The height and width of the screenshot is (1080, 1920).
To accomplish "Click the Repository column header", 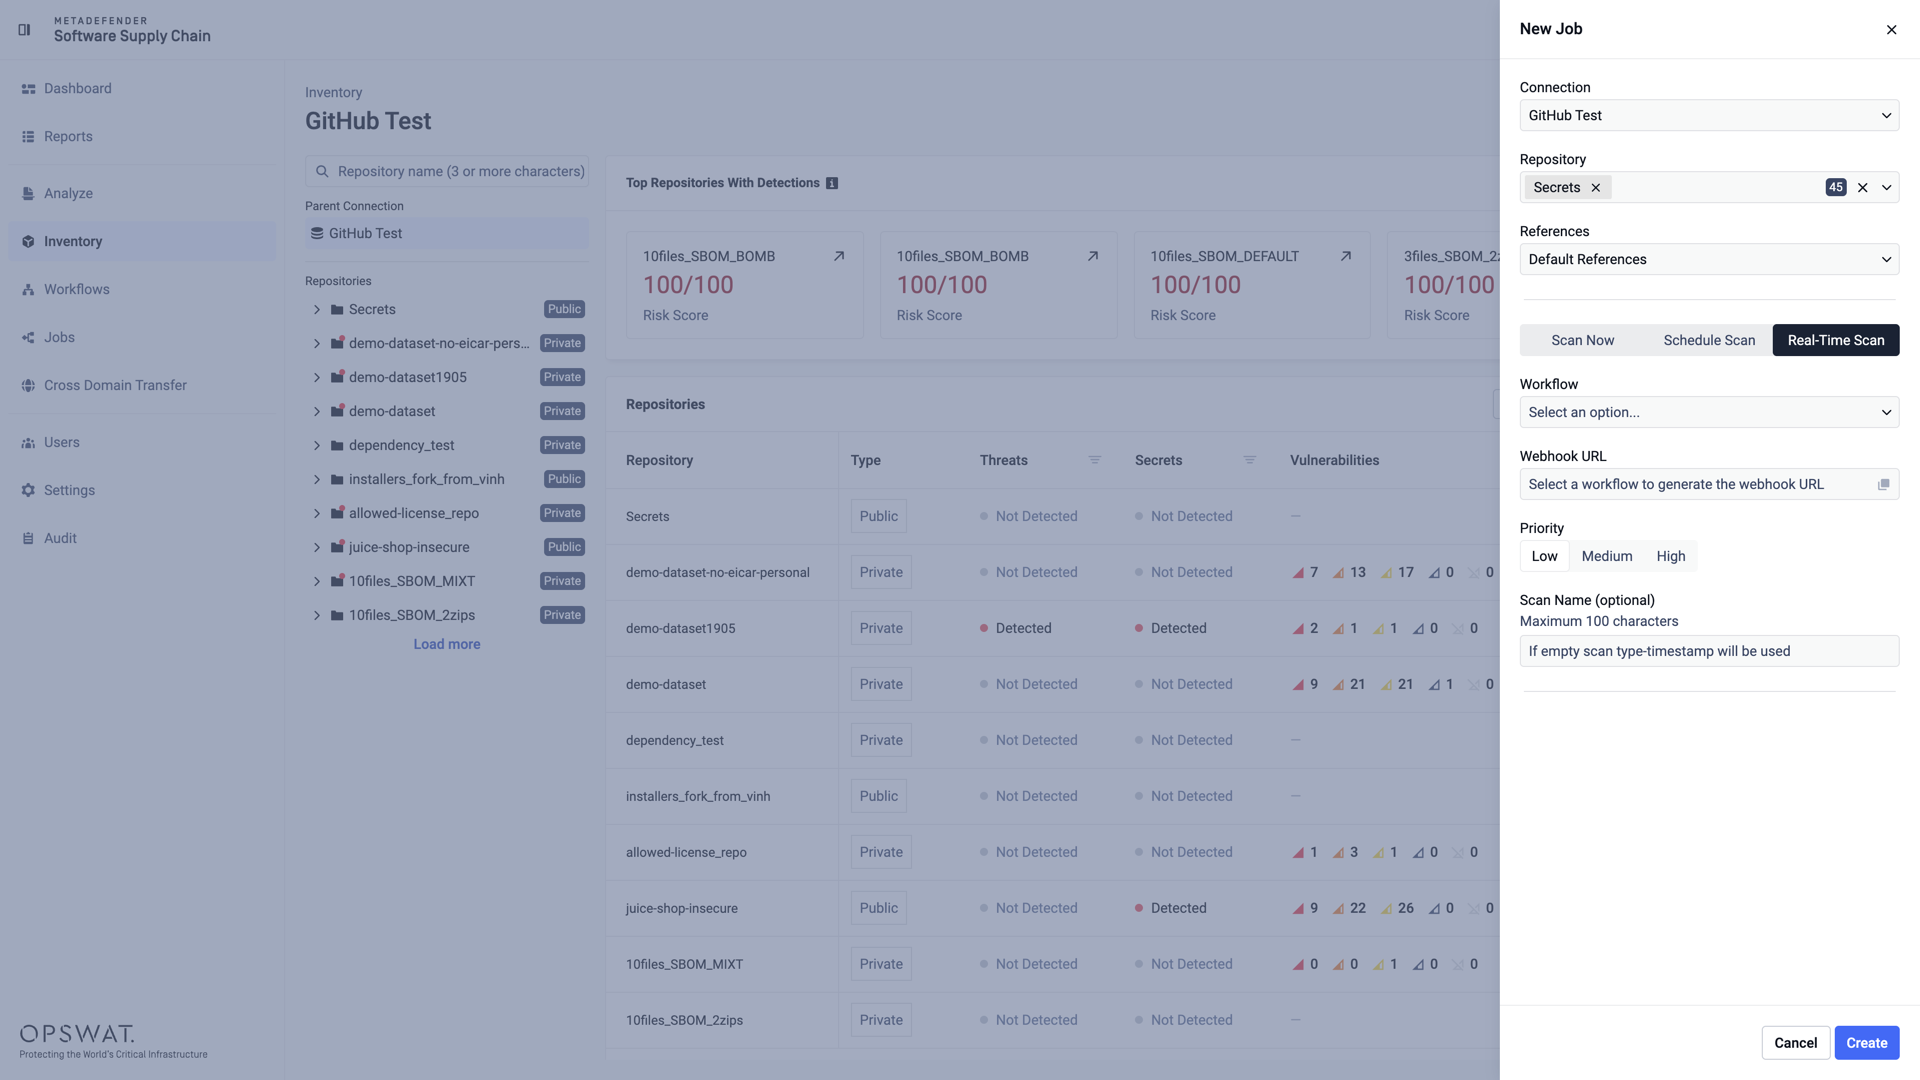I will [660, 460].
